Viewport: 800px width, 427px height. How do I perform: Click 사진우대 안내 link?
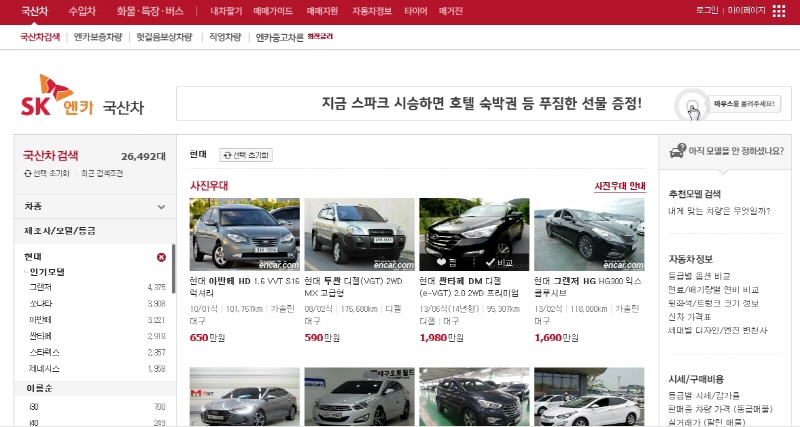[620, 186]
